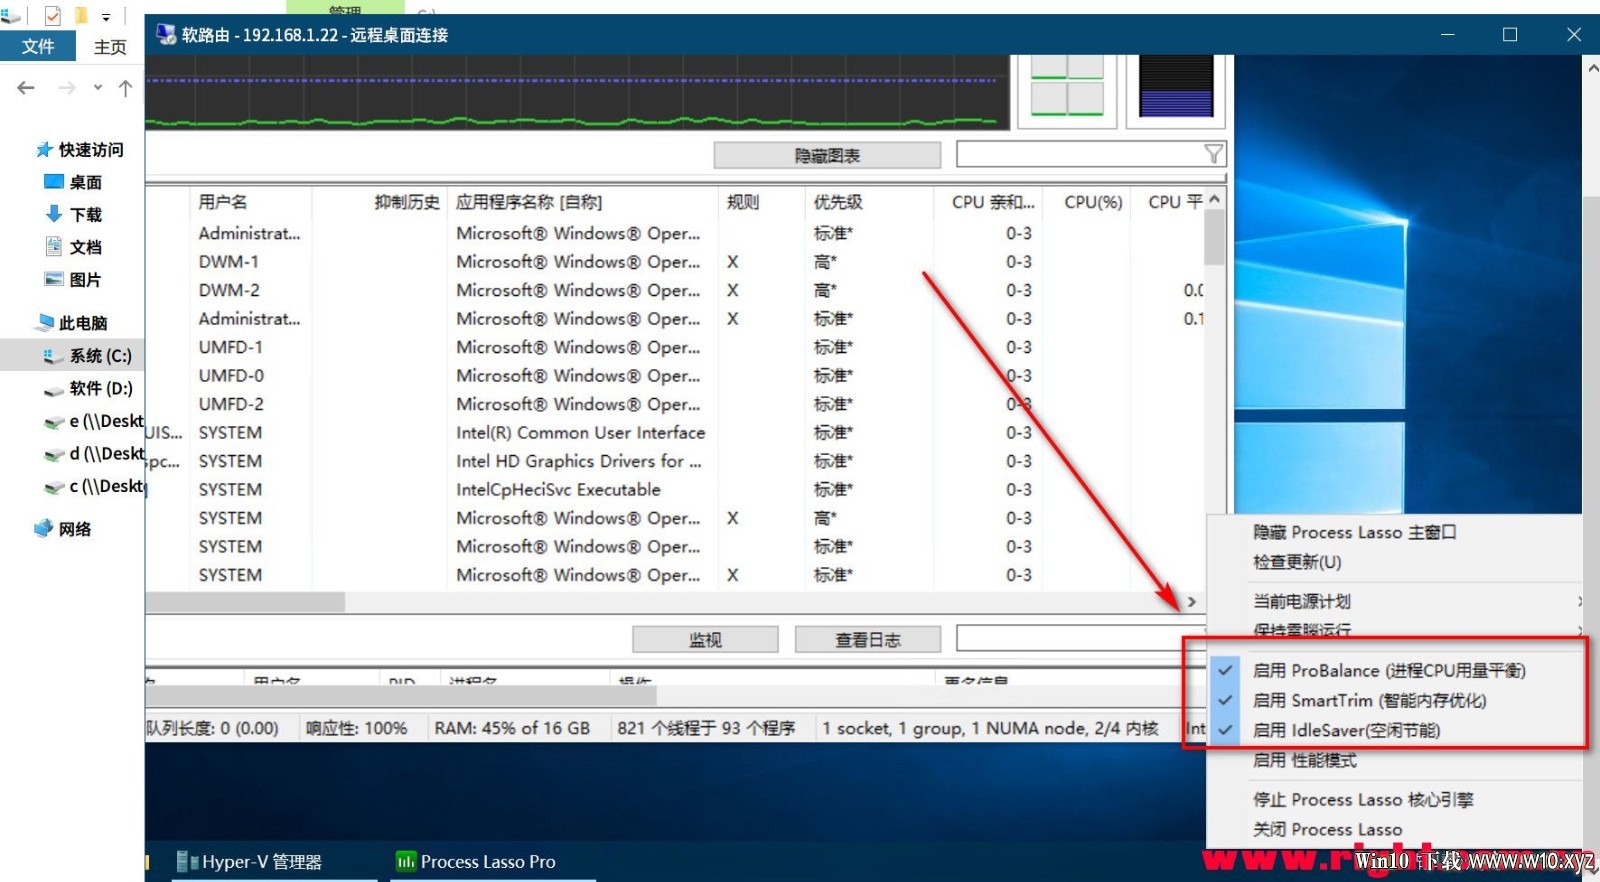Click remote desktop vertical scroll up arrow

coord(1592,68)
